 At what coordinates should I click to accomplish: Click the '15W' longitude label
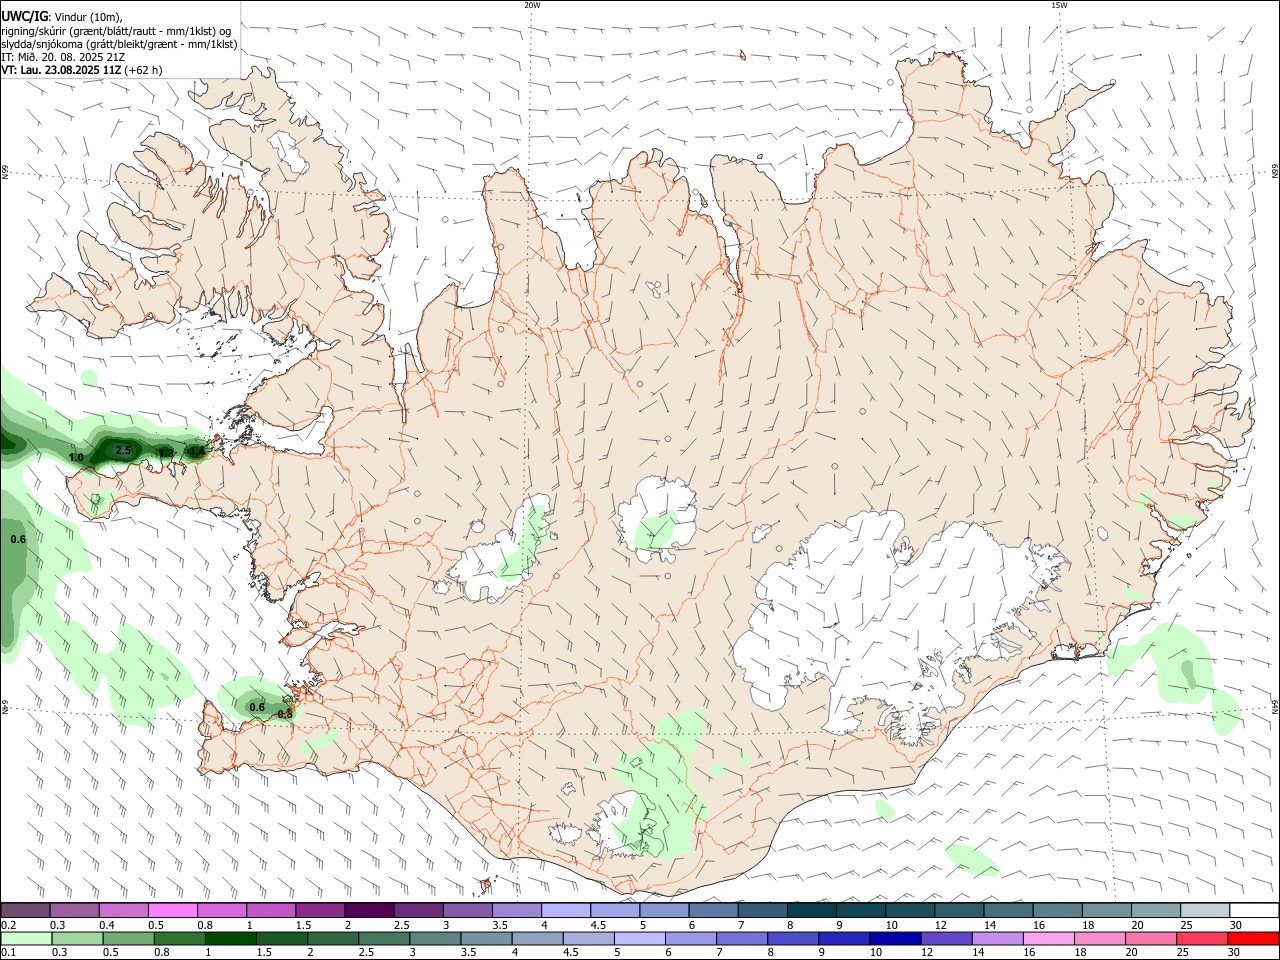click(1059, 5)
